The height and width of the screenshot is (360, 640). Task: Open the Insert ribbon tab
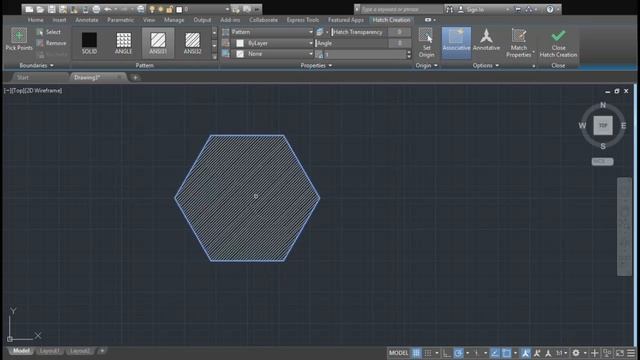pyautogui.click(x=59, y=20)
